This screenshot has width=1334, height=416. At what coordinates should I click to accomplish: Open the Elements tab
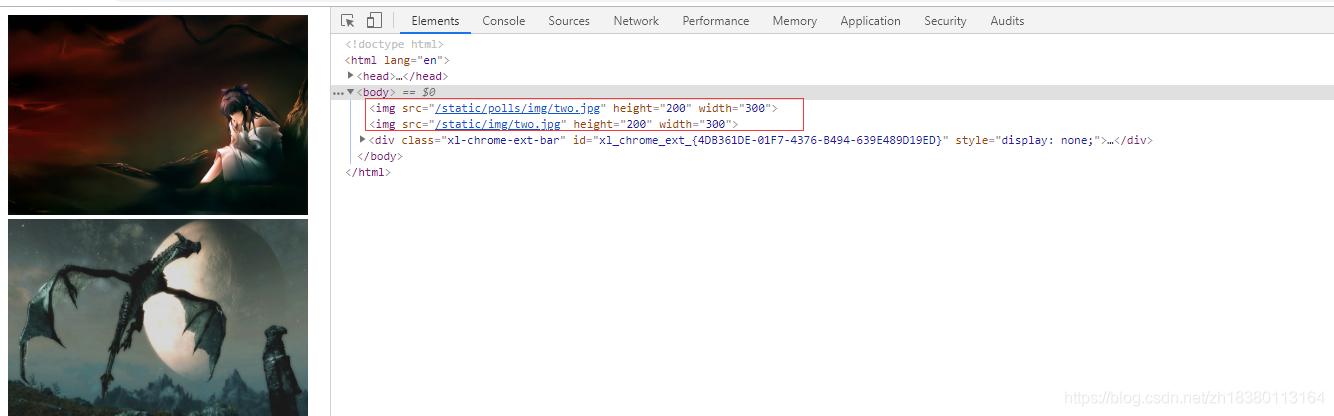[x=435, y=21]
